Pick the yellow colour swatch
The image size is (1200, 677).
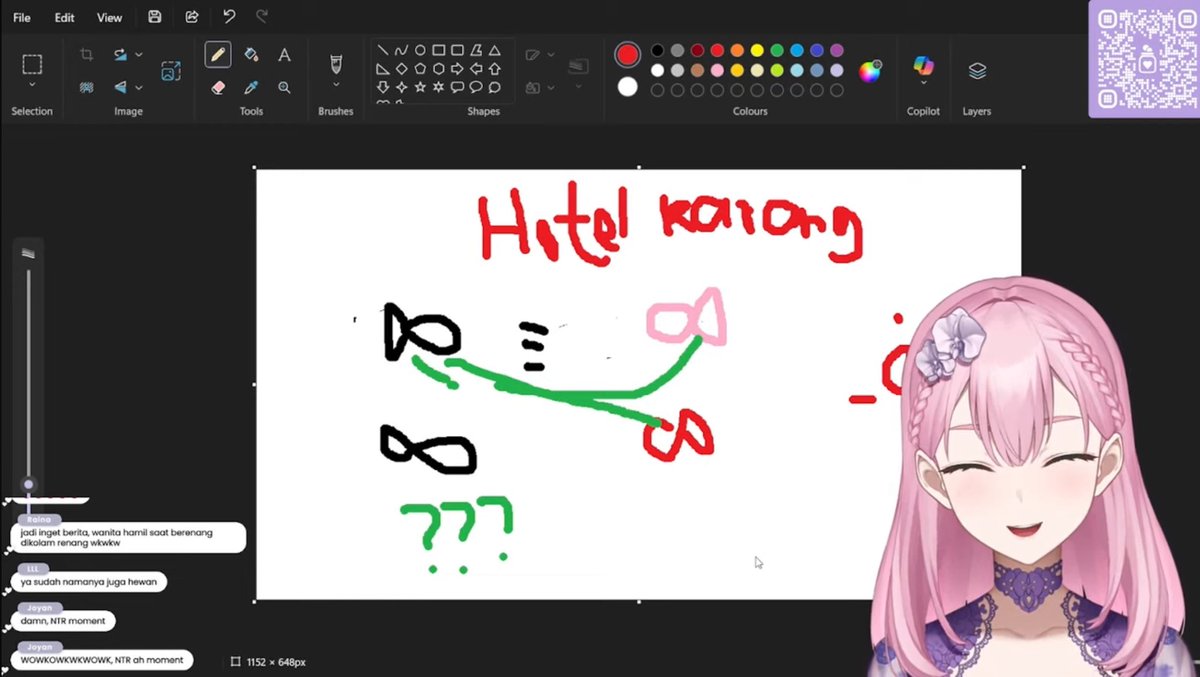point(757,50)
